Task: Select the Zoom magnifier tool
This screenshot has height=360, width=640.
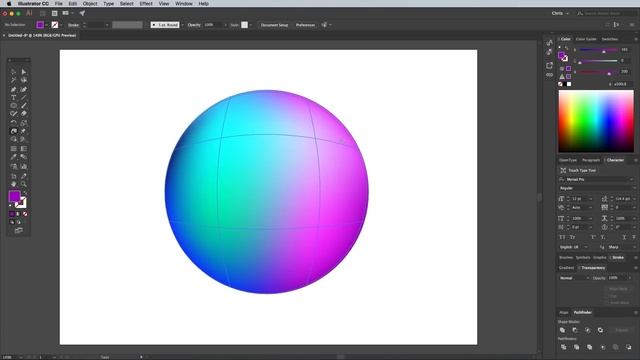Action: (24, 184)
